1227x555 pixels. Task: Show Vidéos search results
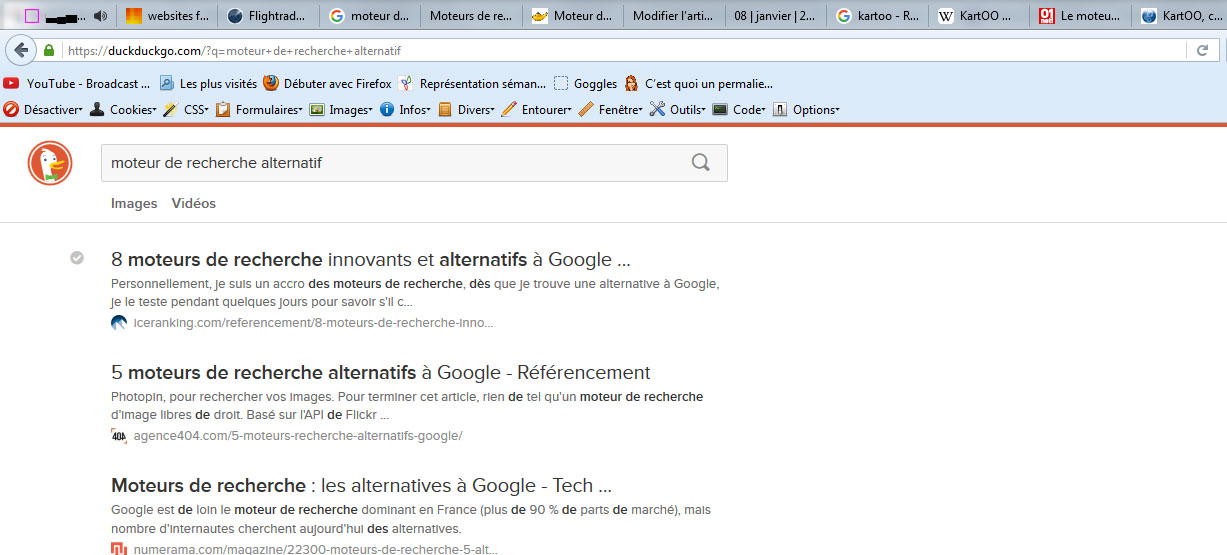(194, 203)
